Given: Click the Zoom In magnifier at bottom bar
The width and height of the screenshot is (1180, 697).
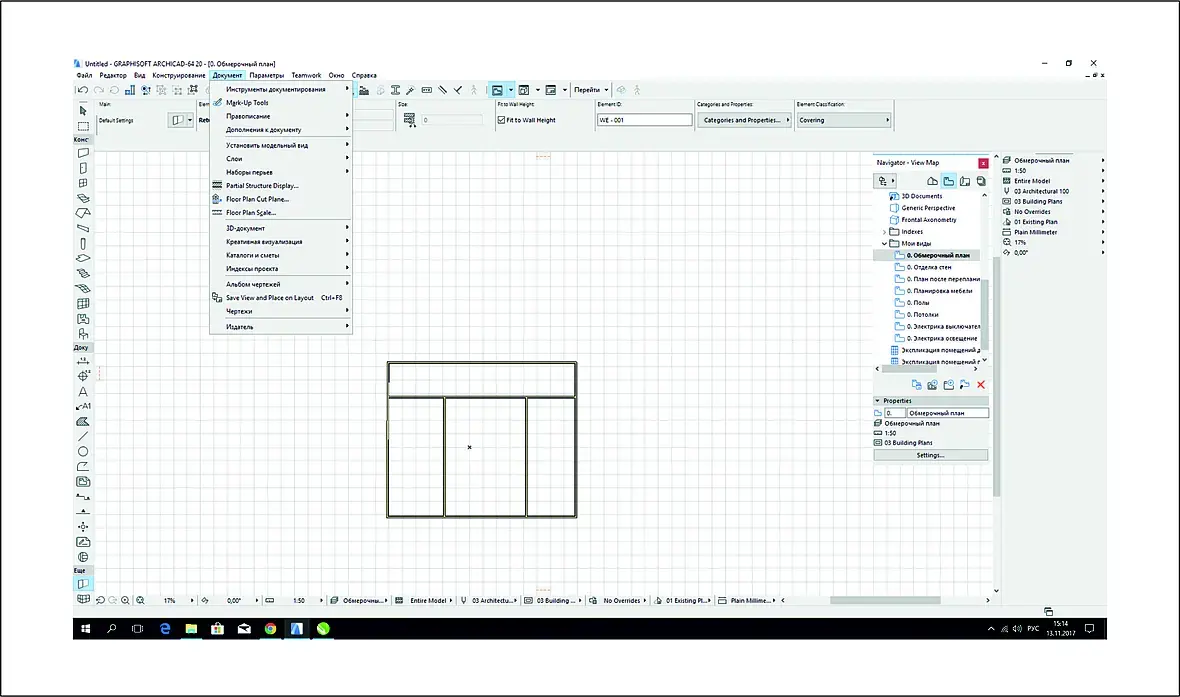Looking at the screenshot, I should pos(125,601).
